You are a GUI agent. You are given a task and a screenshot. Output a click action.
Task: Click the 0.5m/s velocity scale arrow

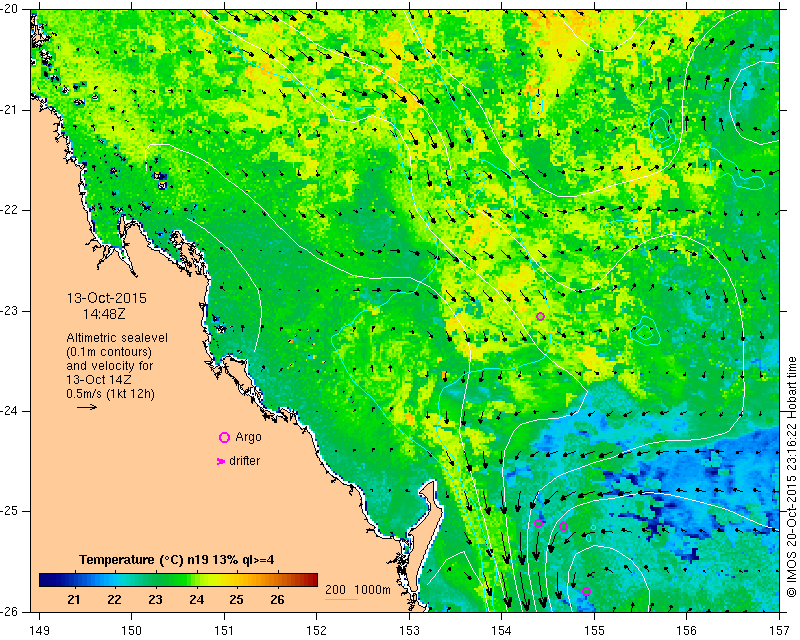click(87, 407)
